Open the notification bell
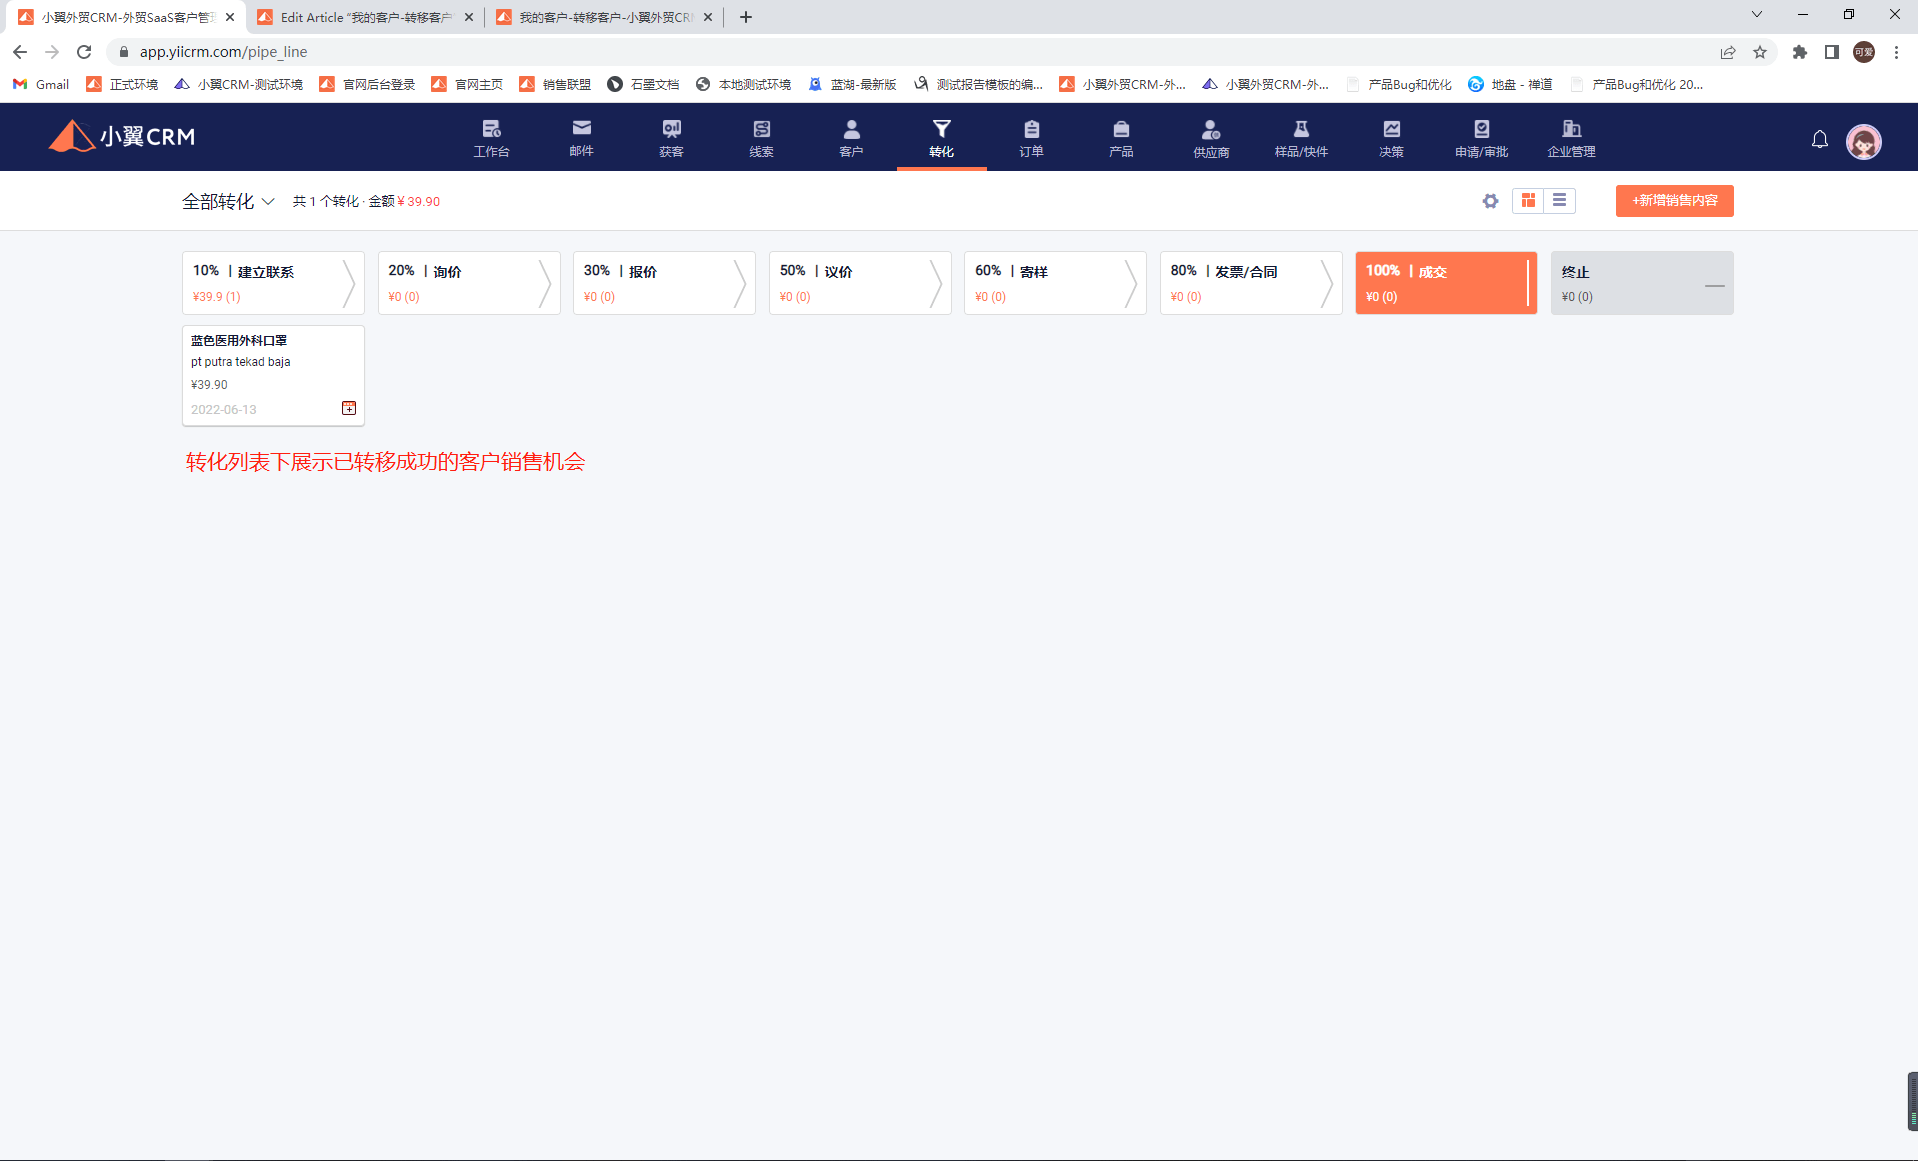 point(1820,140)
